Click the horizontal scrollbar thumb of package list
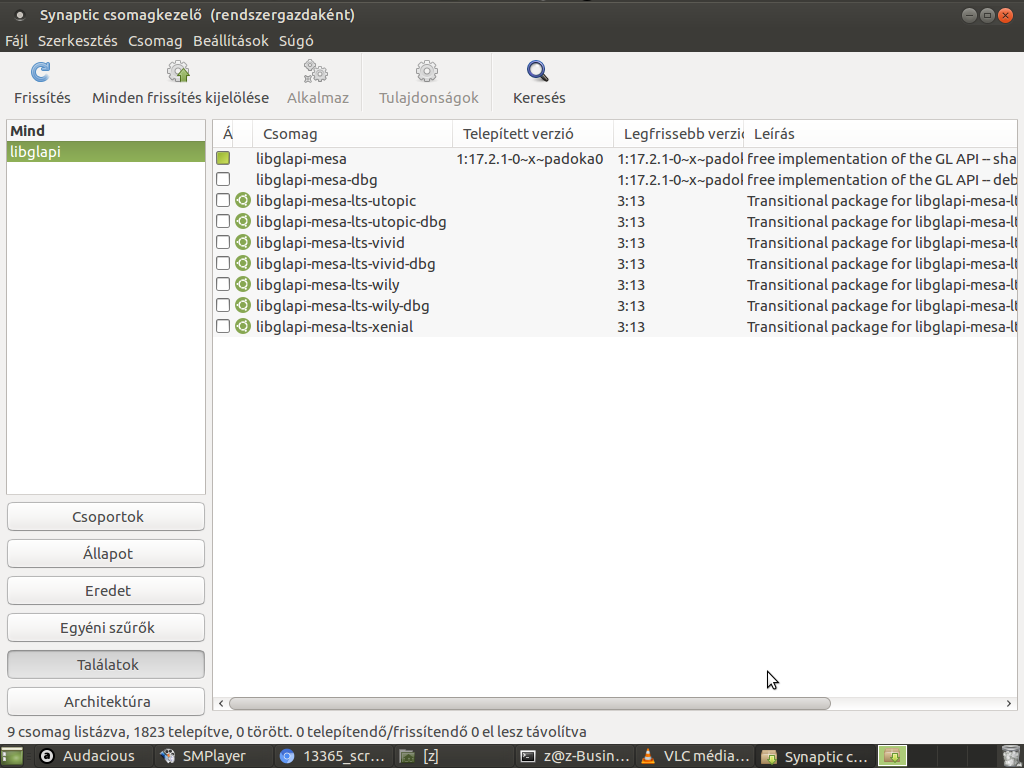The height and width of the screenshot is (768, 1024). tap(530, 703)
